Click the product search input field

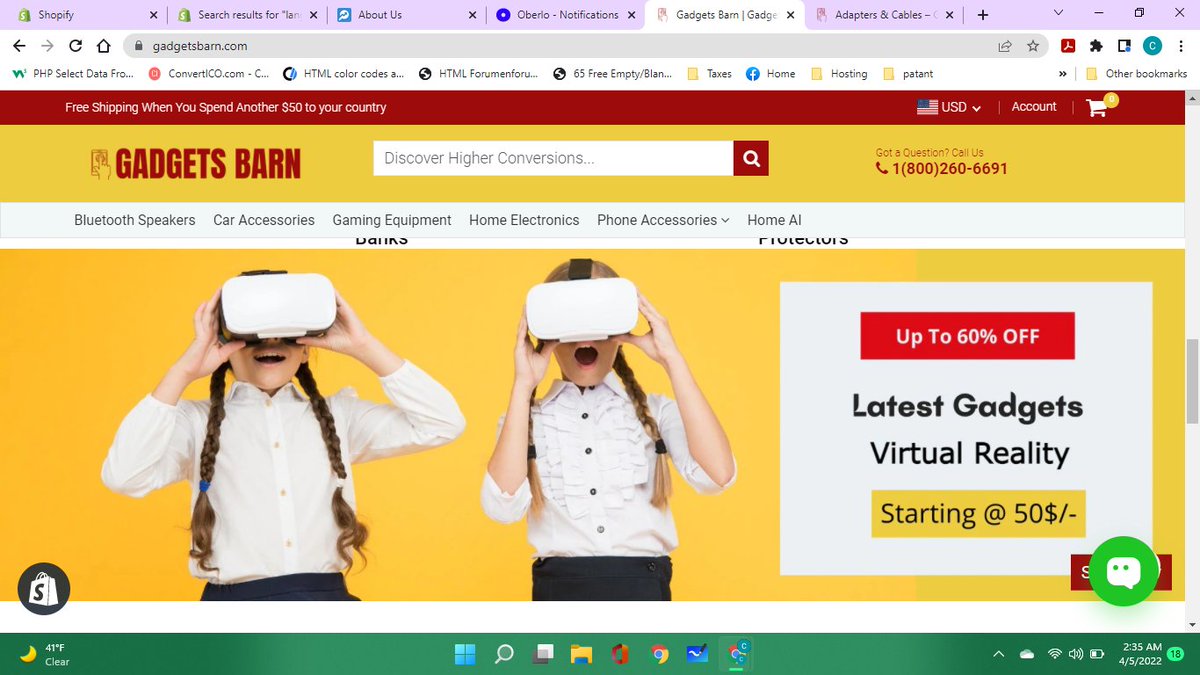tap(554, 158)
